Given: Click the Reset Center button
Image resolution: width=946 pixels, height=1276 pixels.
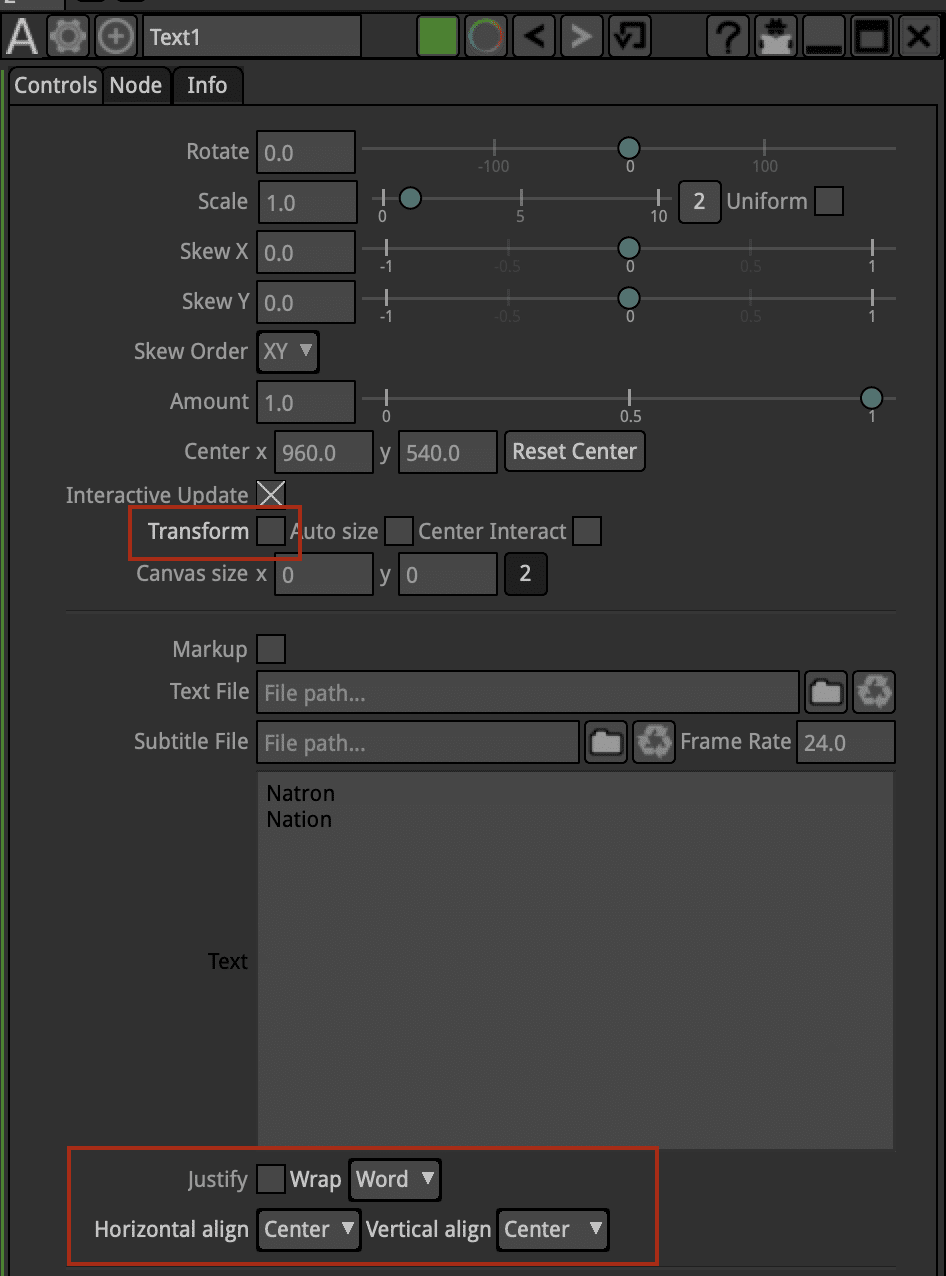Looking at the screenshot, I should (x=575, y=451).
